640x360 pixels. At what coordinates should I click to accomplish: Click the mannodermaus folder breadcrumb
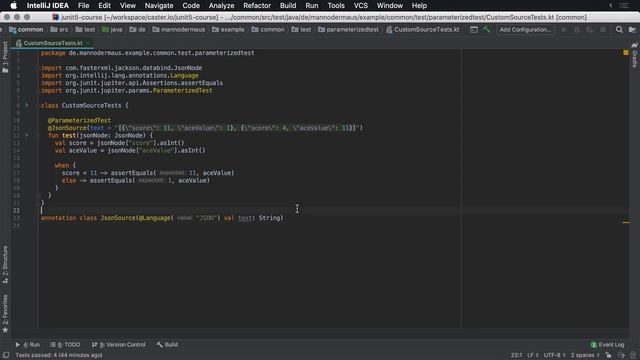pos(179,29)
